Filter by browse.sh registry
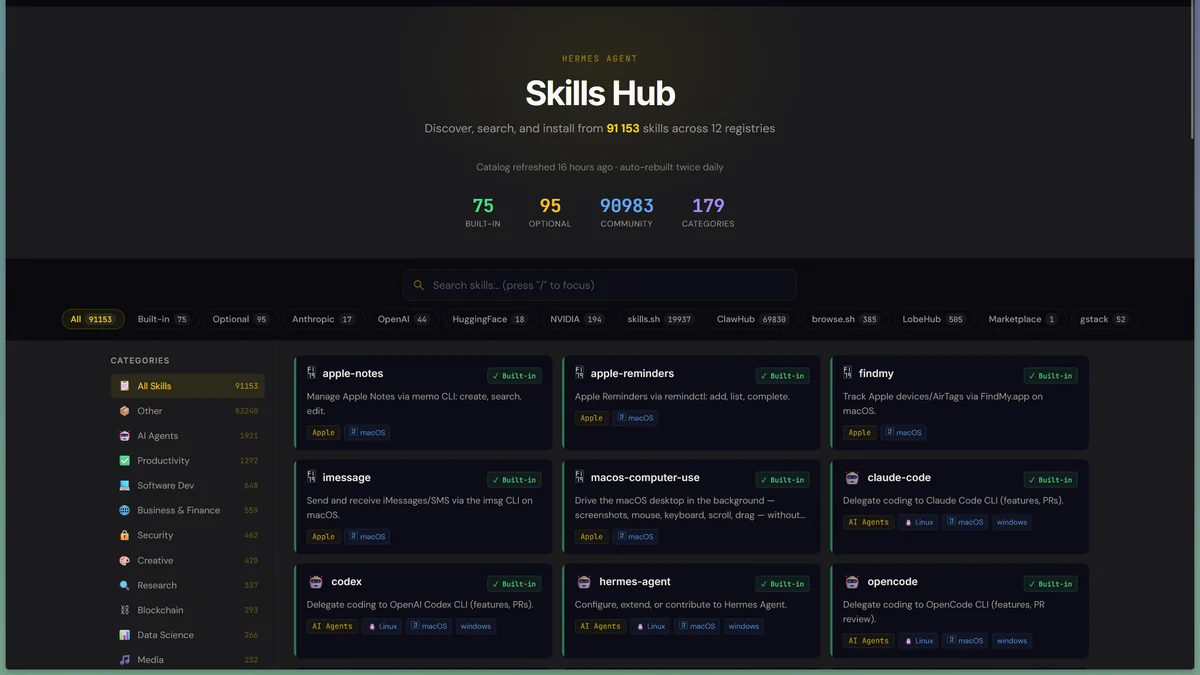Image resolution: width=1200 pixels, height=675 pixels. 844,319
